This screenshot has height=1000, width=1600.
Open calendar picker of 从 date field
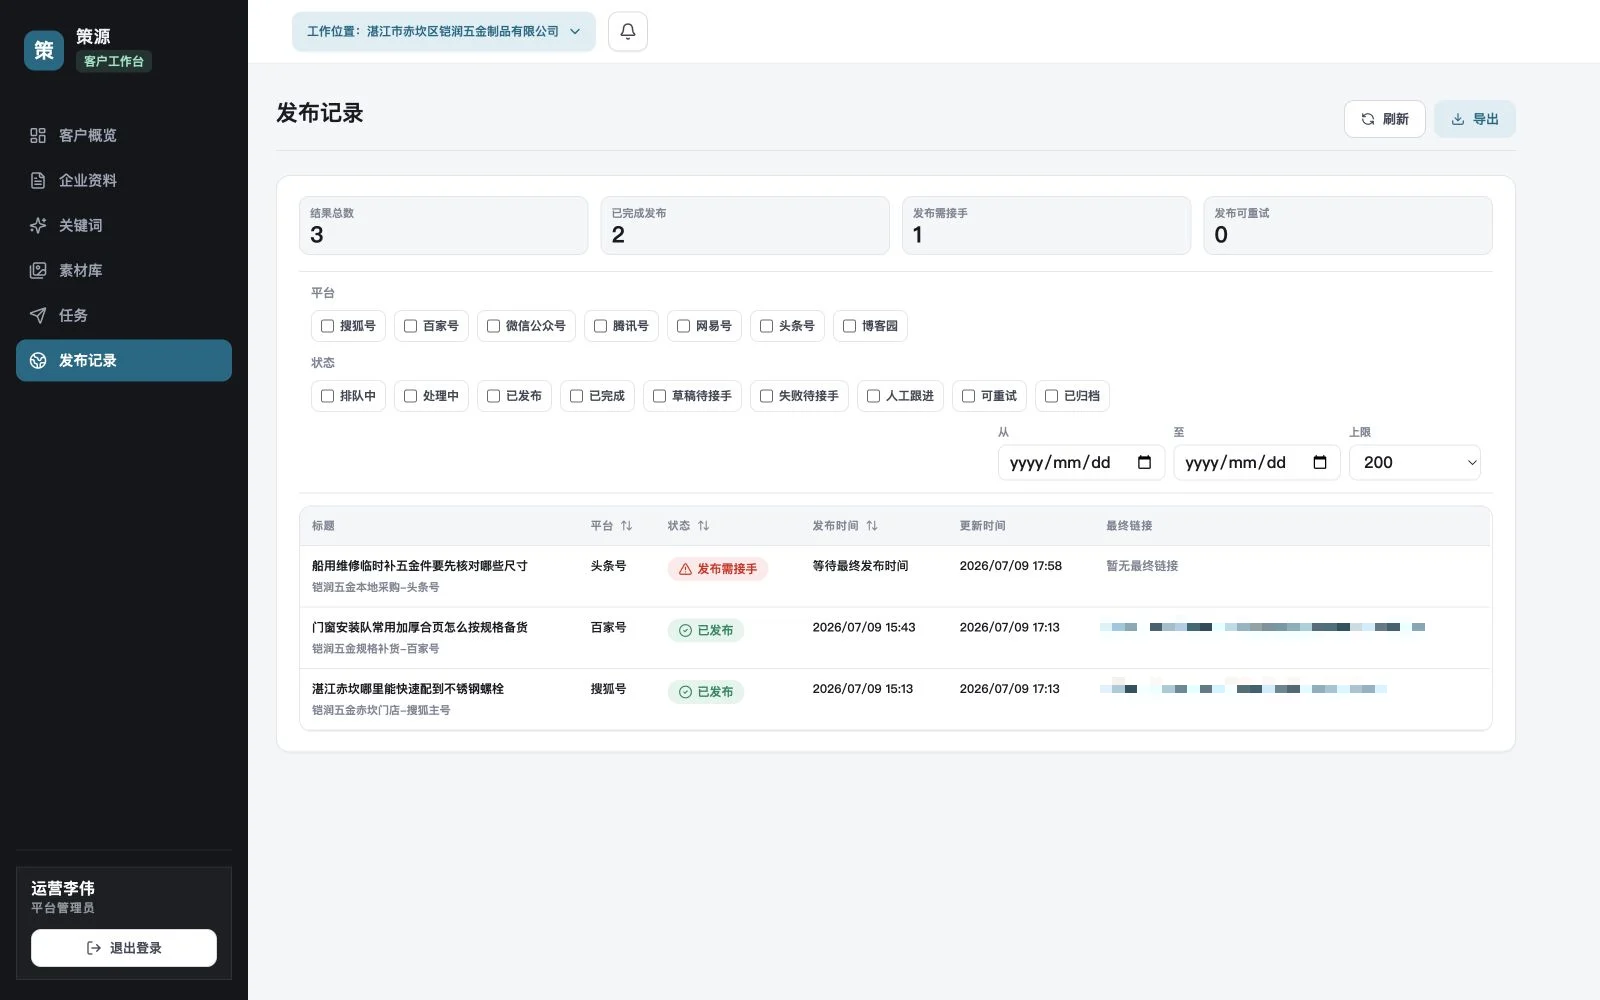pos(1145,462)
